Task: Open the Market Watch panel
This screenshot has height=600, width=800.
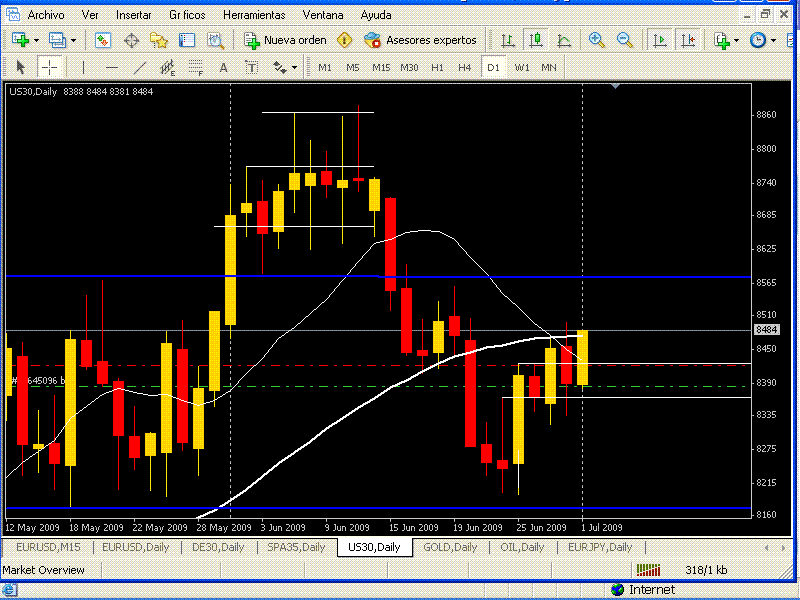Action: click(x=103, y=40)
